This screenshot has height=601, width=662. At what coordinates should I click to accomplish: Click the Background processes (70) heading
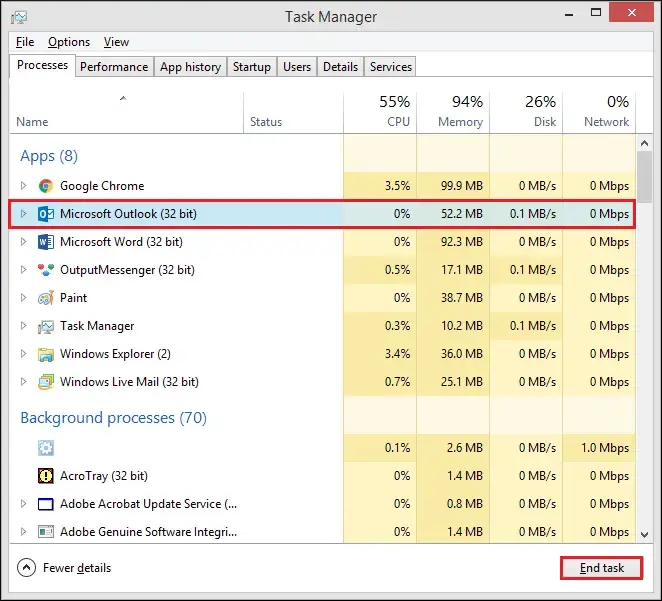click(114, 418)
